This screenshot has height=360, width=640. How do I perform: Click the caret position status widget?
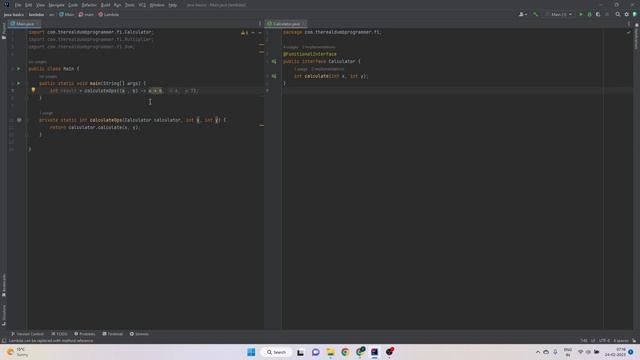click(584, 340)
